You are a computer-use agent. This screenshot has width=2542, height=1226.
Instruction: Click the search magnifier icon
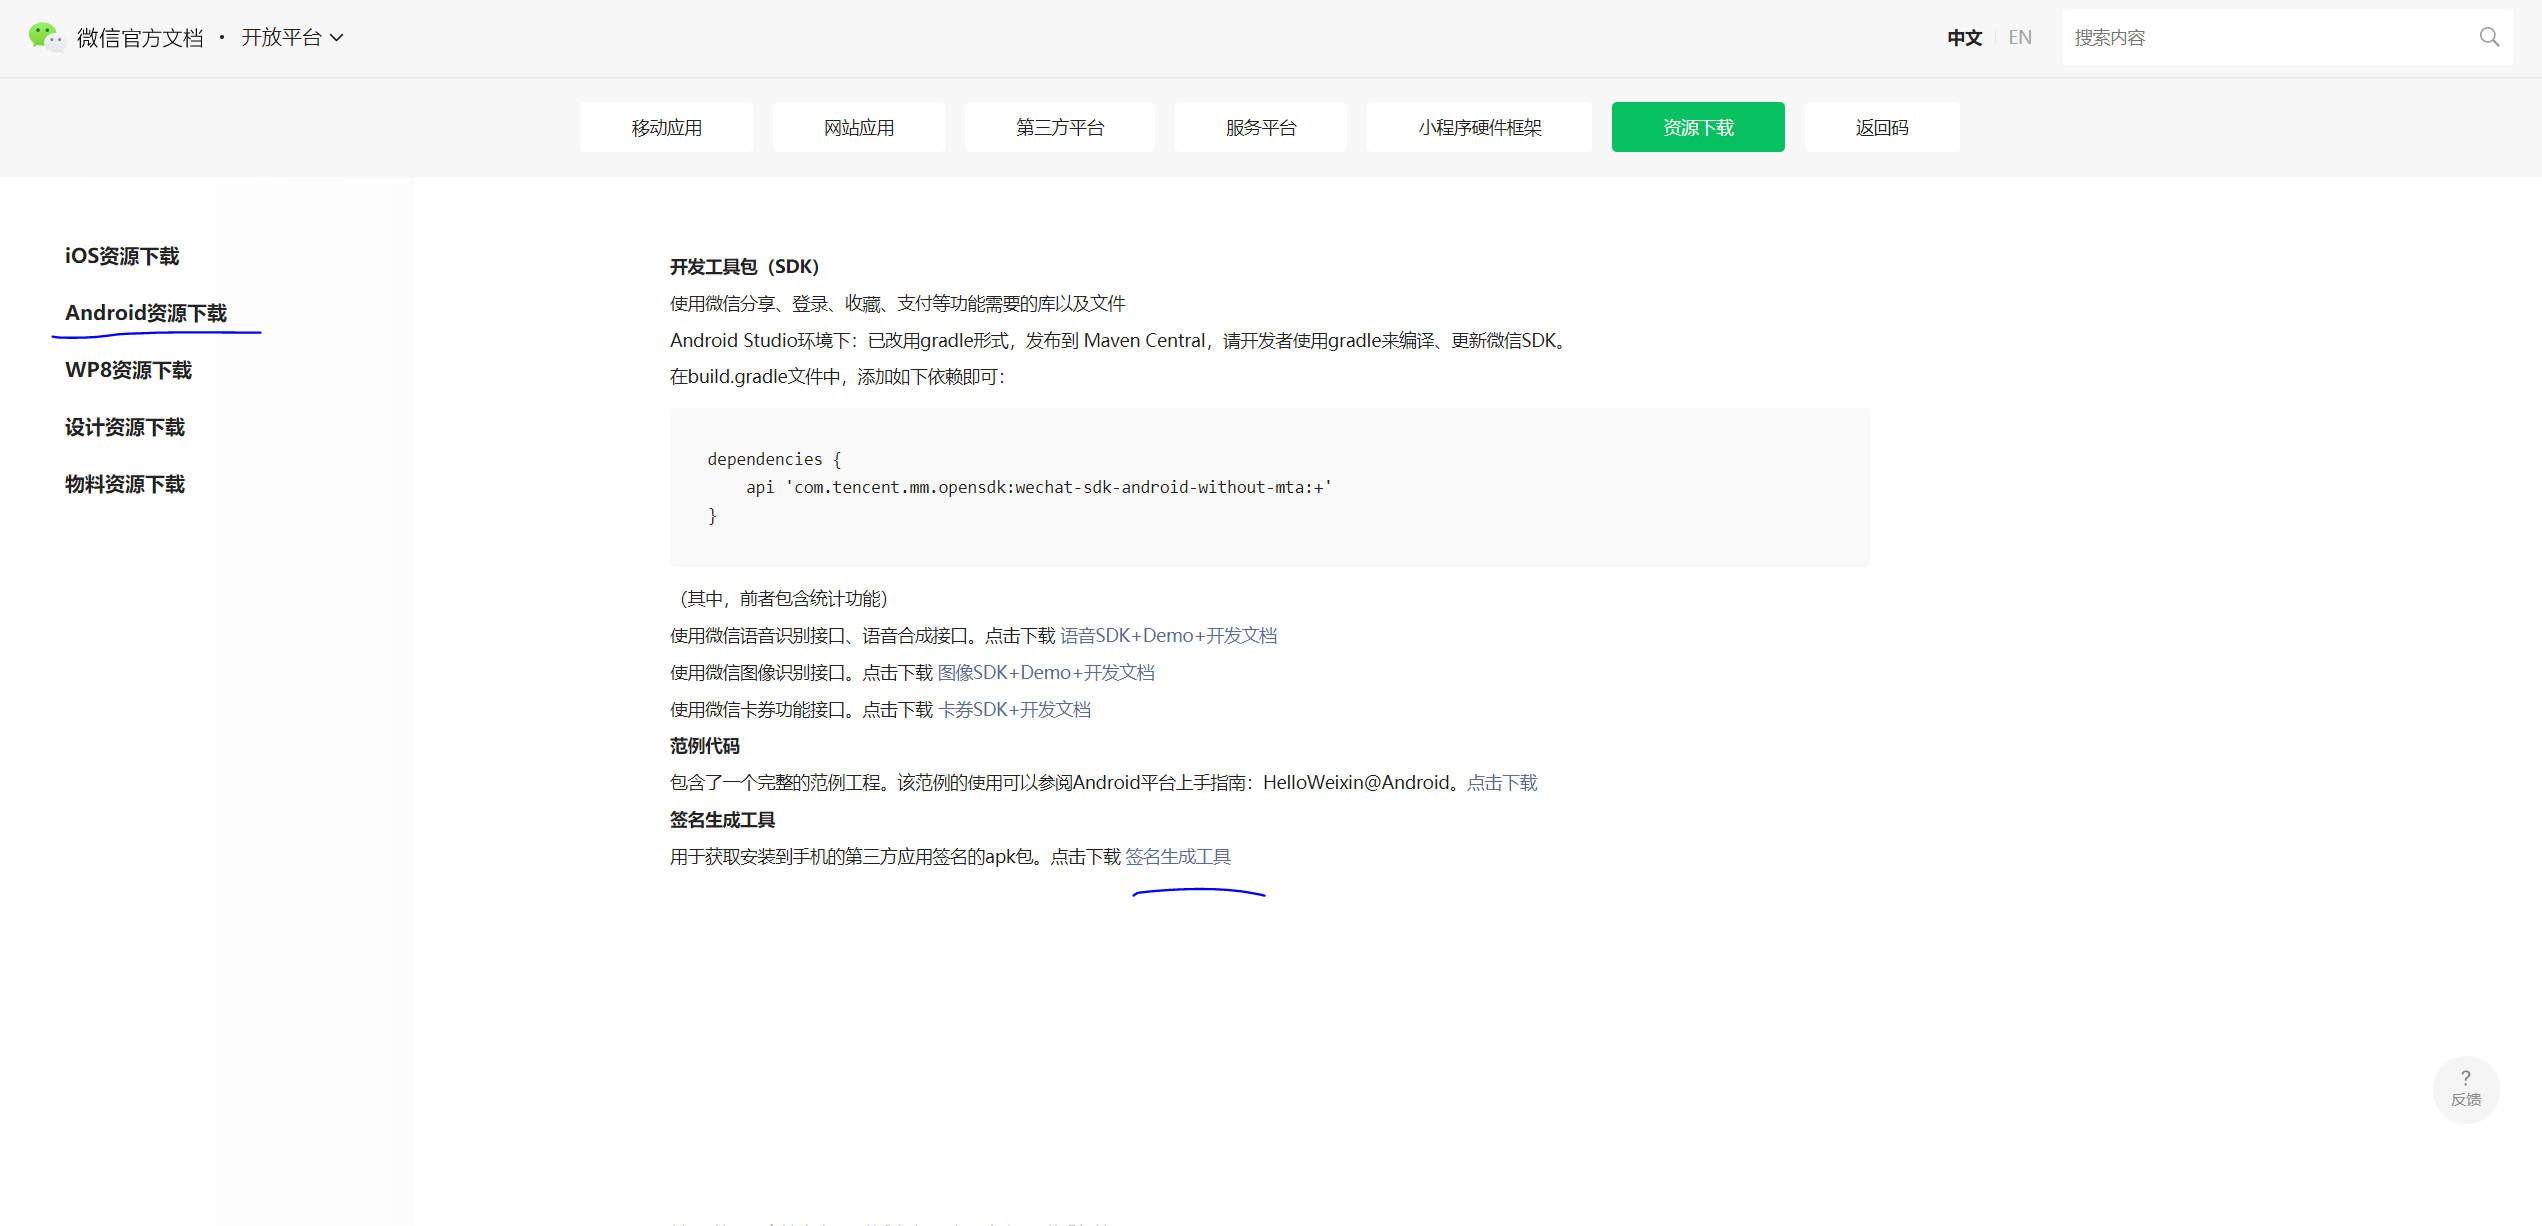pos(2489,37)
